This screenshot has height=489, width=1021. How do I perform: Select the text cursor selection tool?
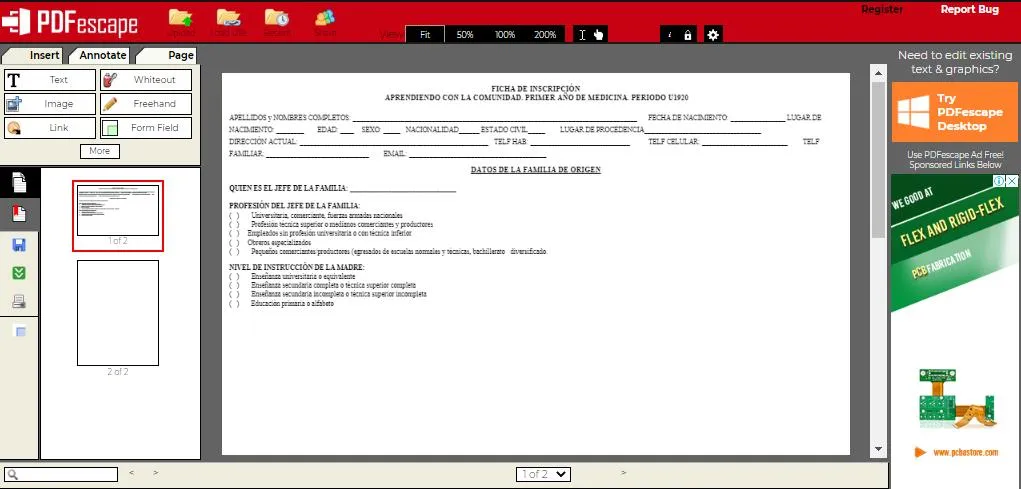coord(582,35)
